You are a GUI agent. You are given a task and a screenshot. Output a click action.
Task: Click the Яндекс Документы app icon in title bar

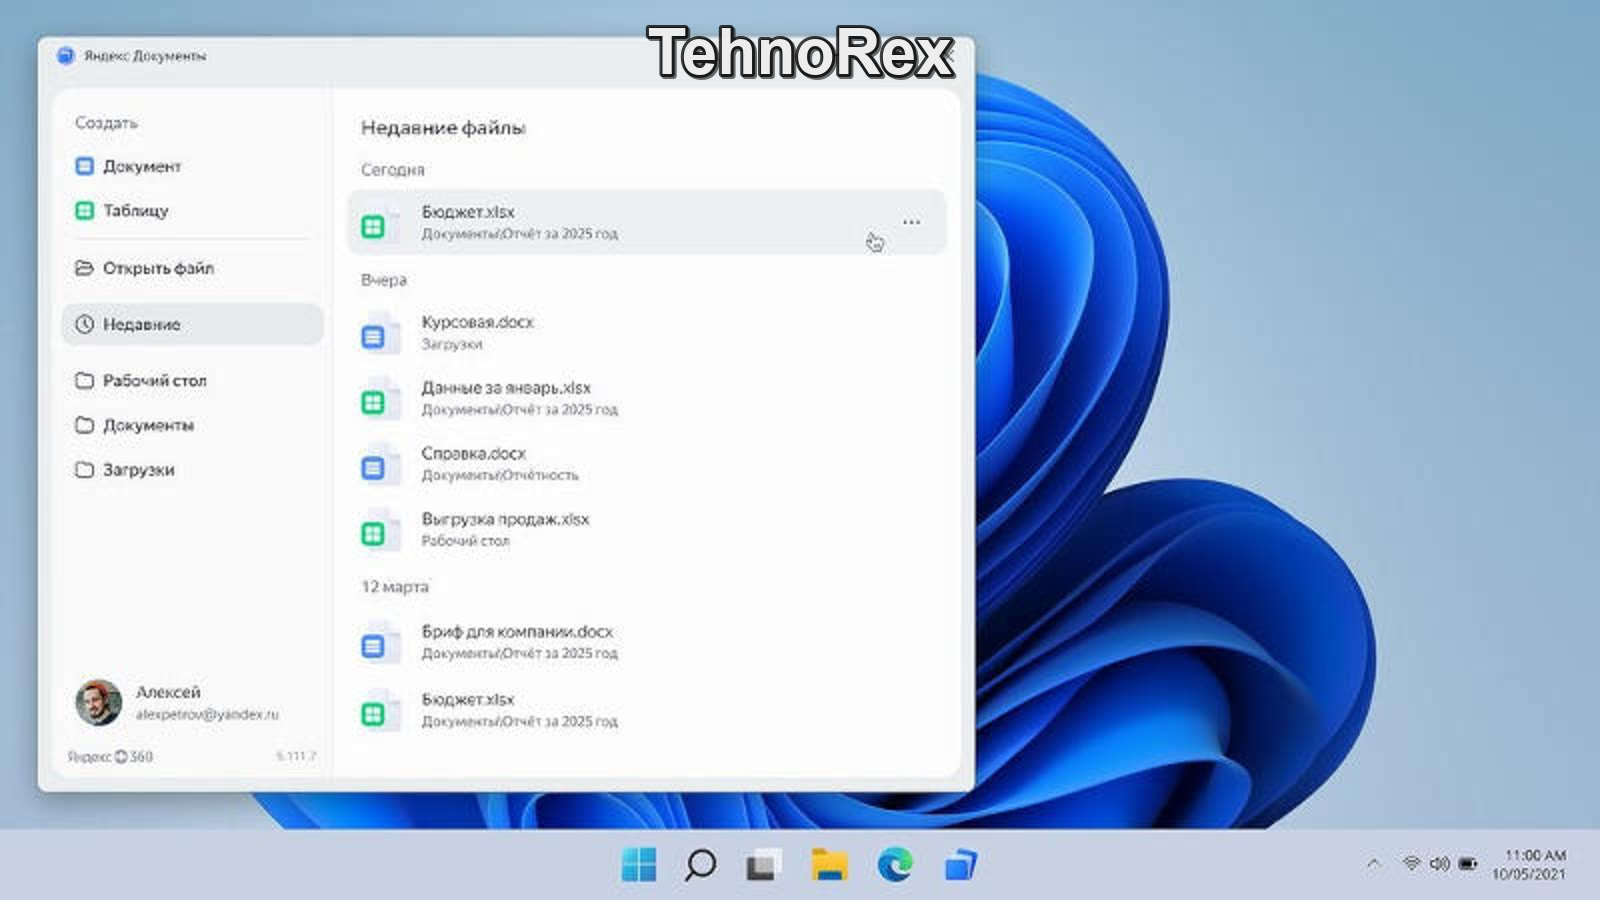pos(66,56)
